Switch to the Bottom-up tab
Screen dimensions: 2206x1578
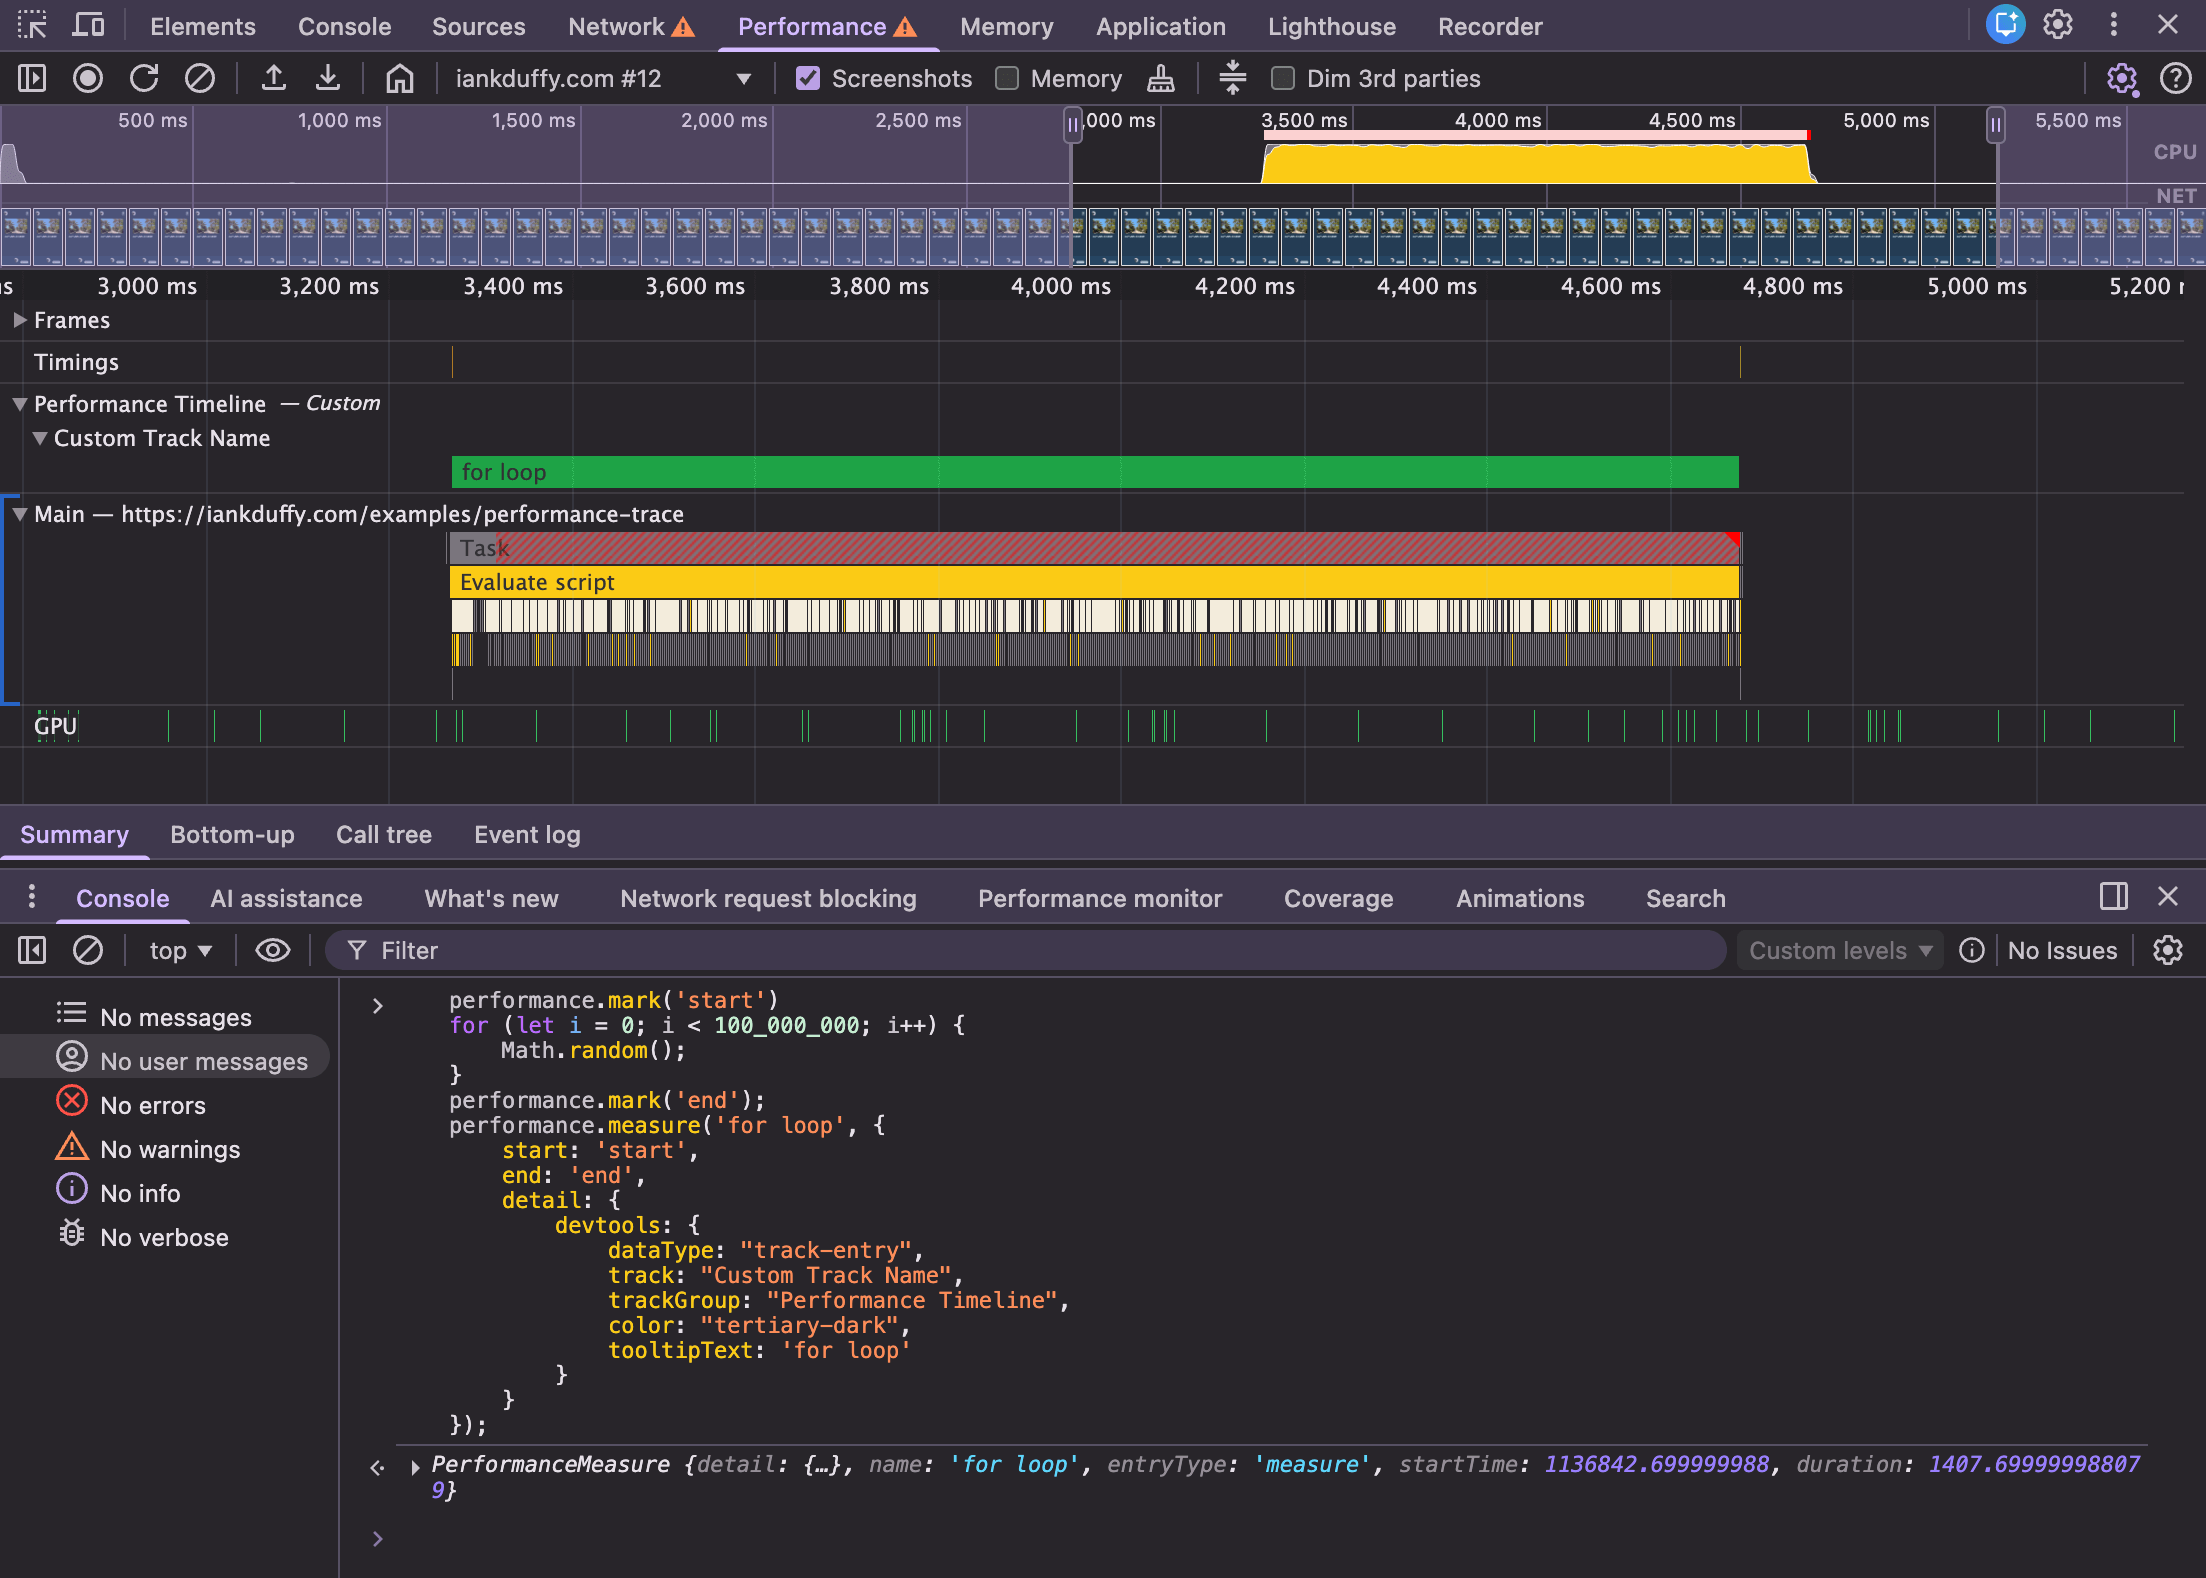point(232,834)
